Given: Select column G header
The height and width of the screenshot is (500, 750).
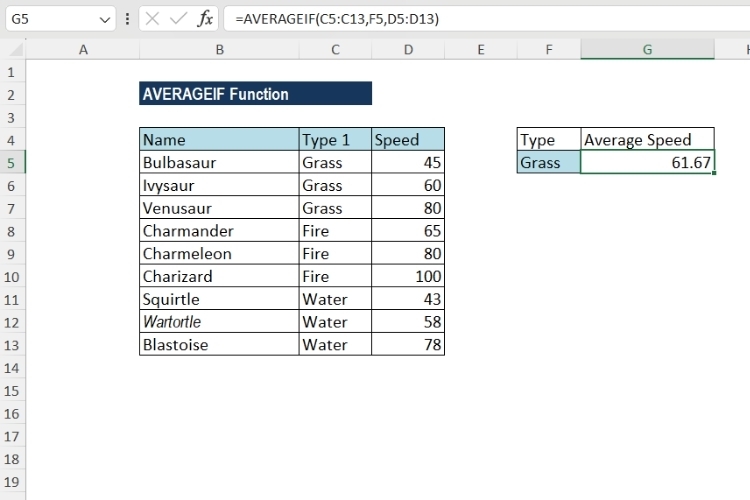Looking at the screenshot, I should click(x=647, y=50).
